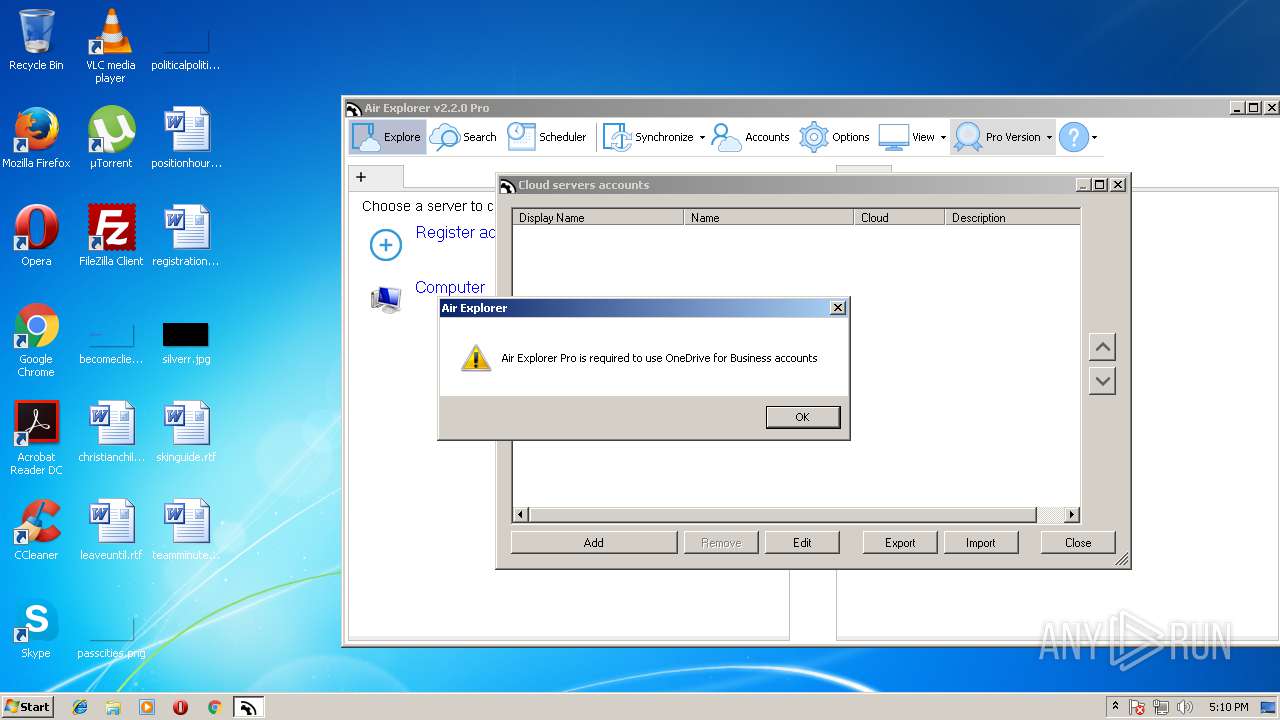Click Air Explorer taskbar button
The image size is (1280, 720).
tap(248, 707)
